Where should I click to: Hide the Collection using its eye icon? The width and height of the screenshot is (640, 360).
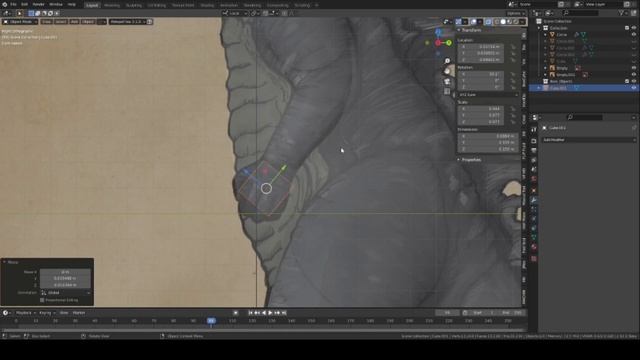tap(634, 28)
